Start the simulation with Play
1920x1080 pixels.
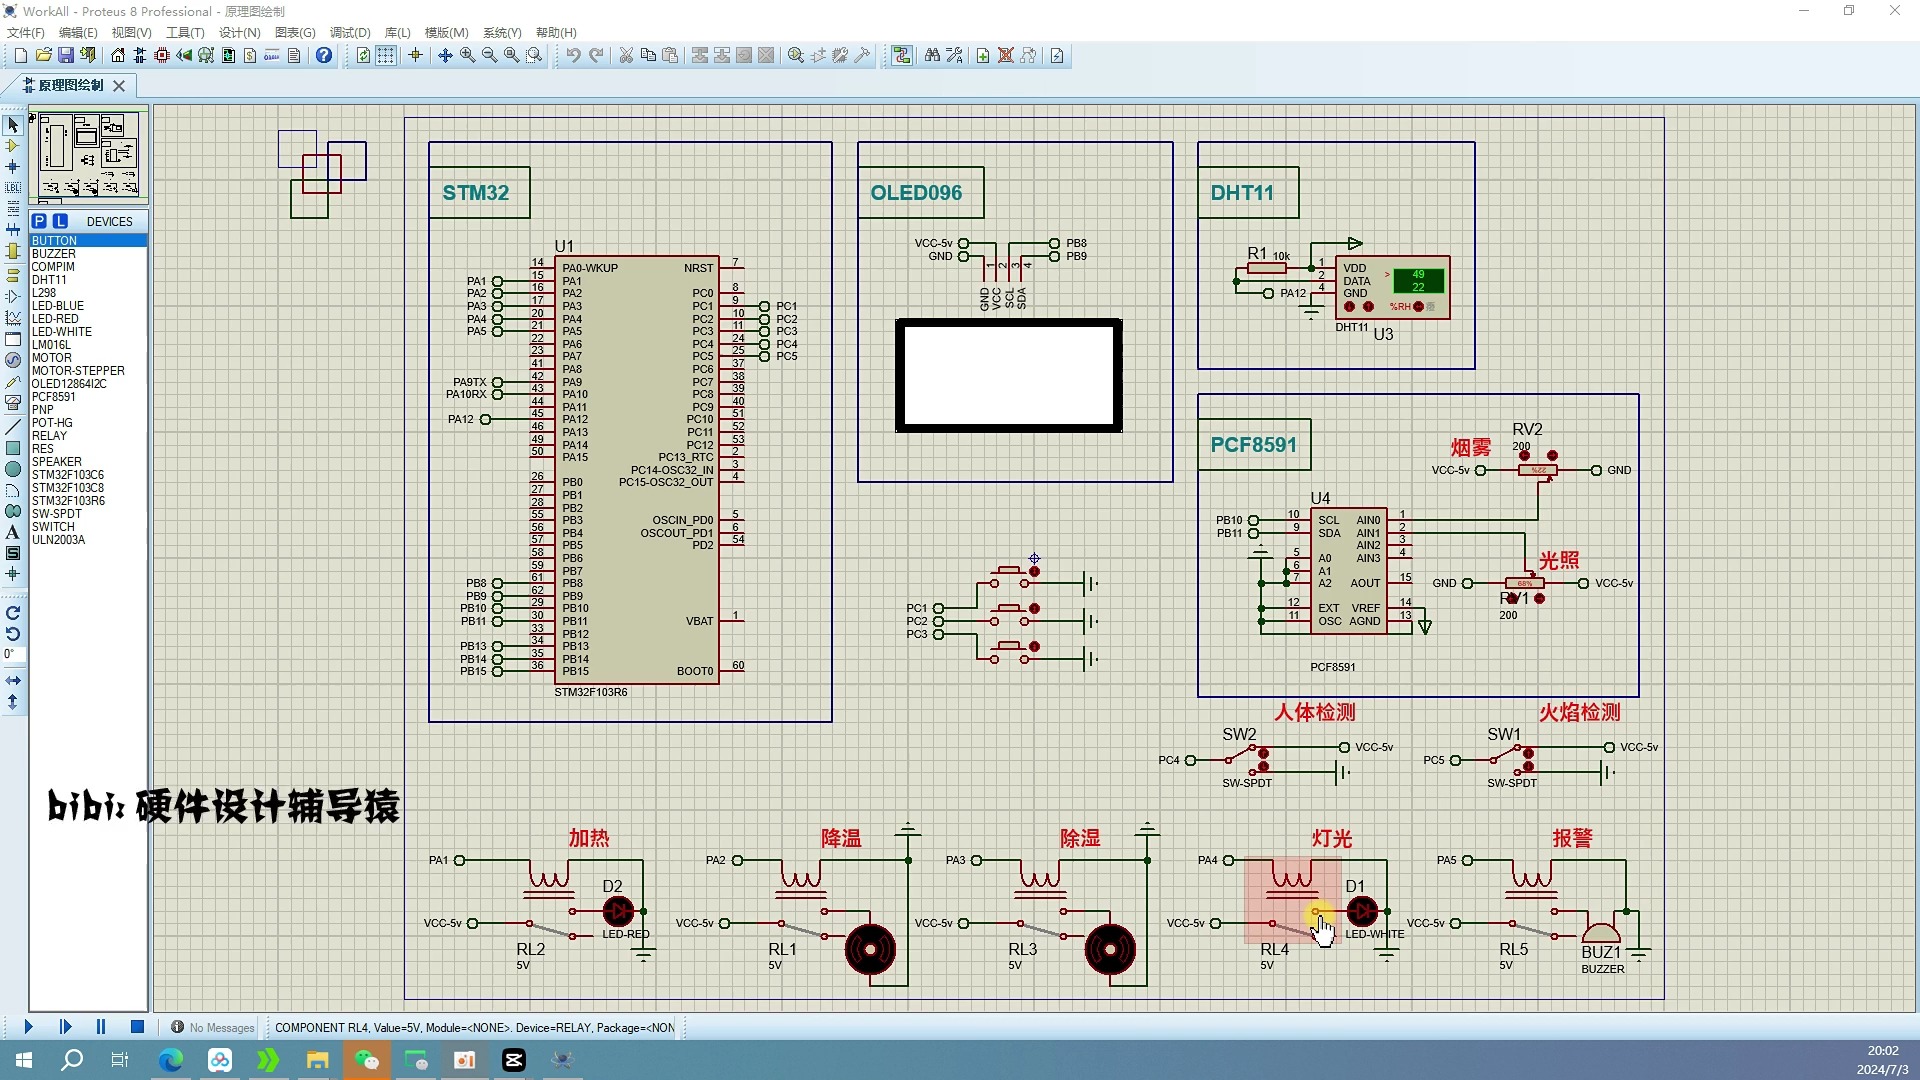click(x=28, y=1027)
